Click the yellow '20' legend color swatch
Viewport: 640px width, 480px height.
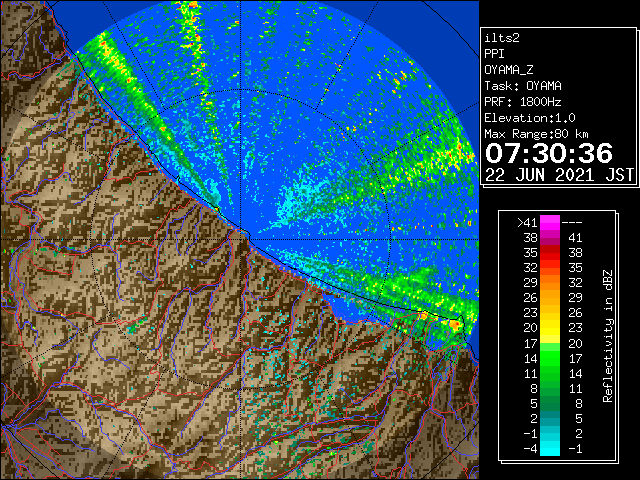tap(550, 328)
